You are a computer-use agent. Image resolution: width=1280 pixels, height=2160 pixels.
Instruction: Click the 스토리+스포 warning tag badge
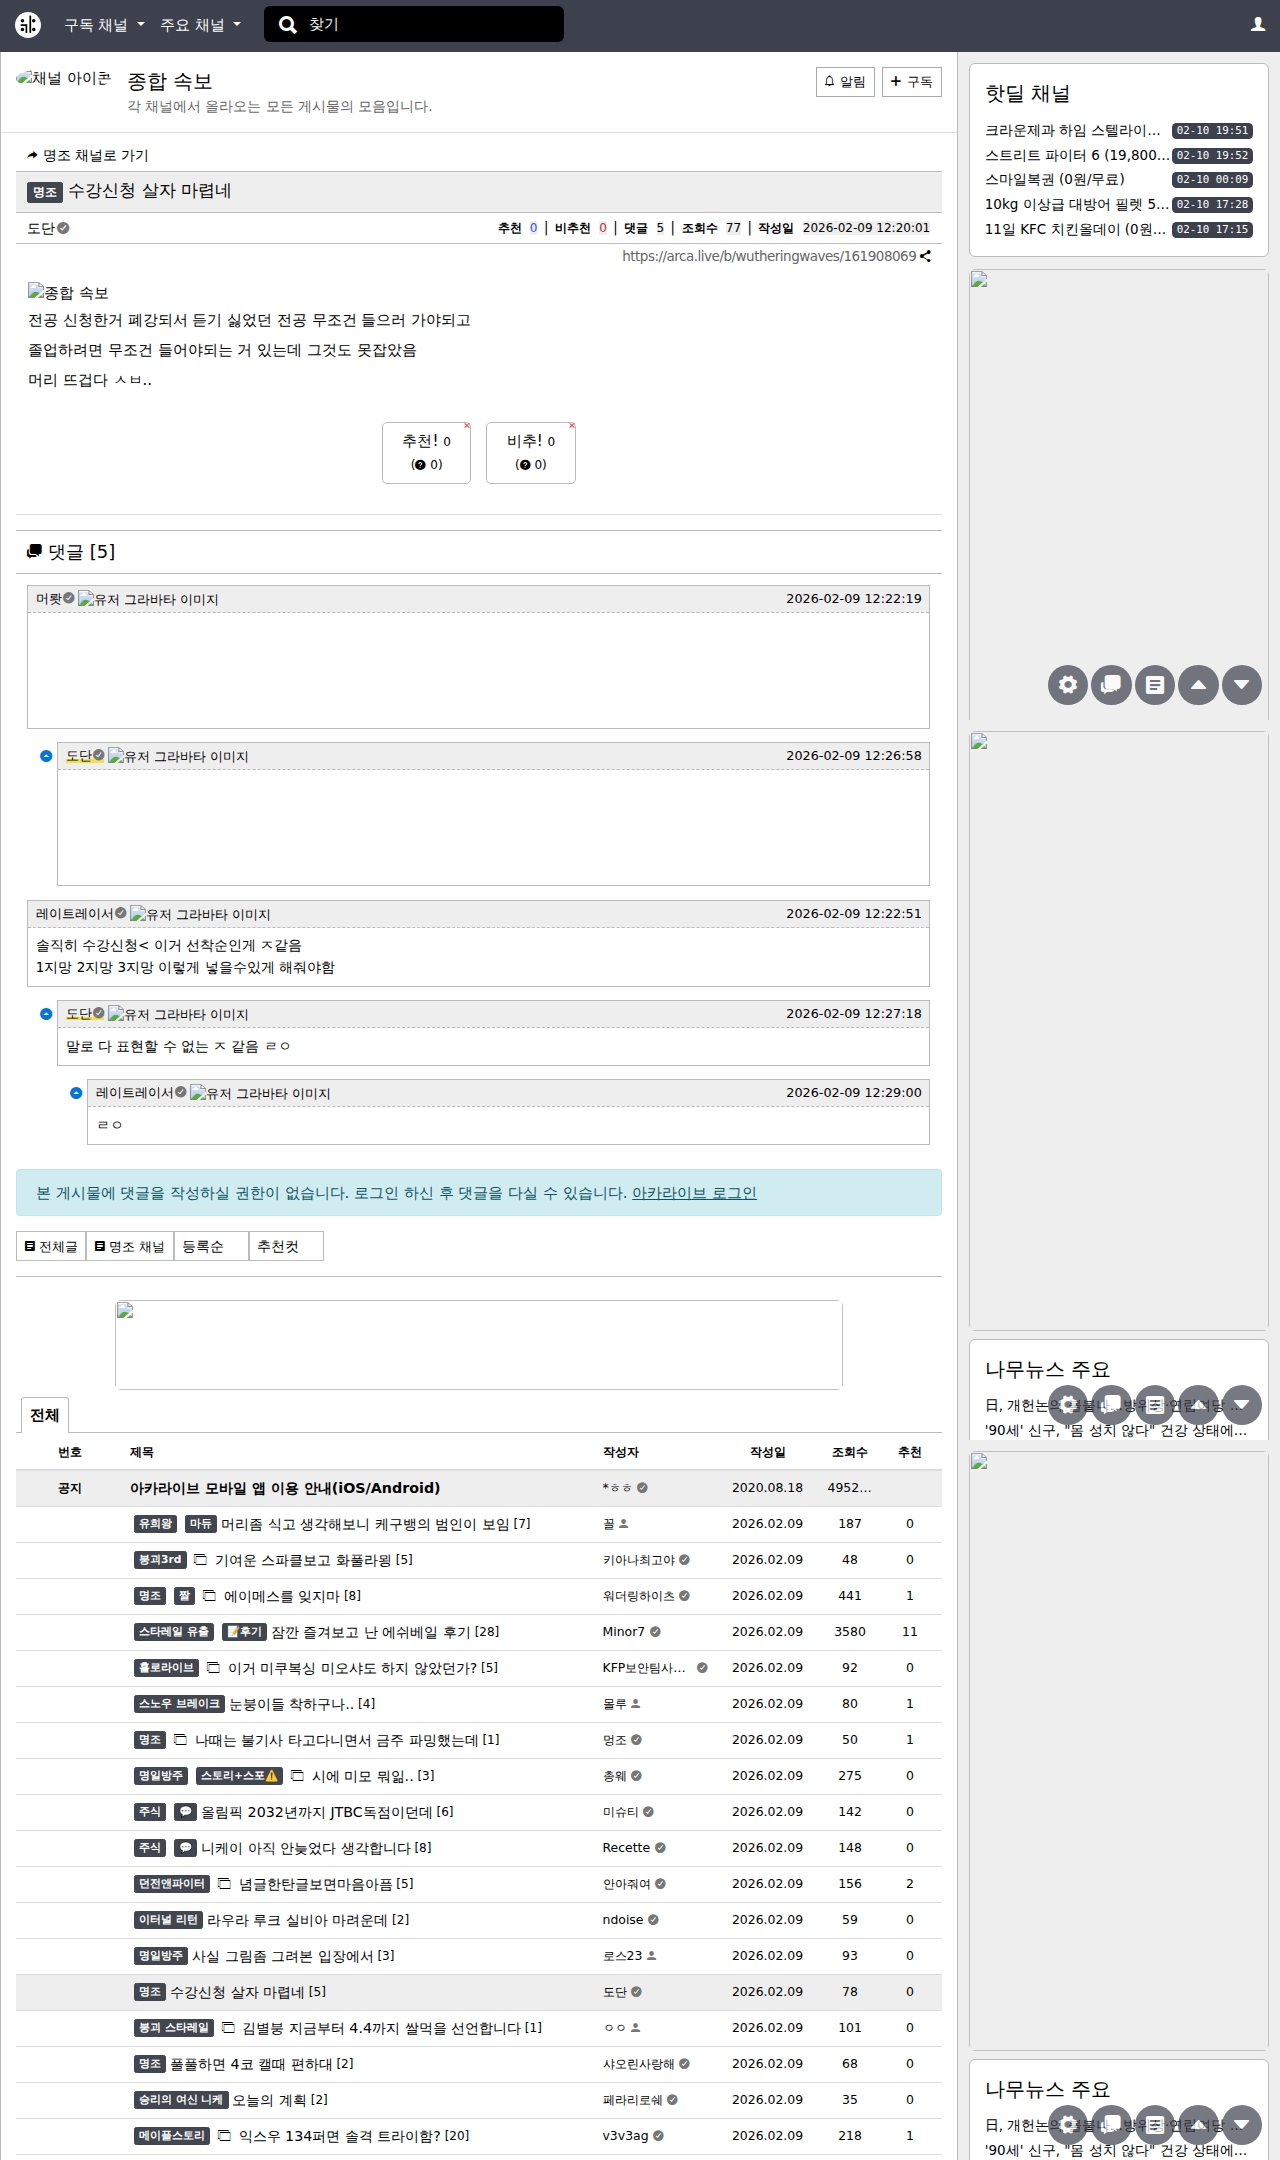(x=239, y=1776)
